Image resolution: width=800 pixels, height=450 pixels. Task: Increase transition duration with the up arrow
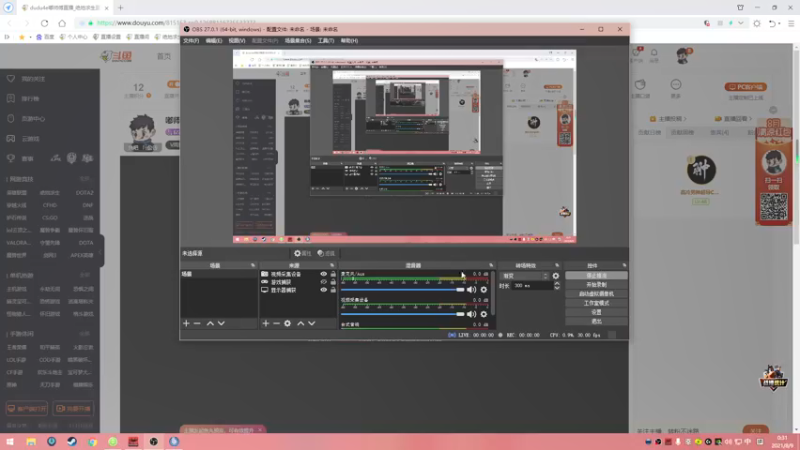[x=557, y=284]
